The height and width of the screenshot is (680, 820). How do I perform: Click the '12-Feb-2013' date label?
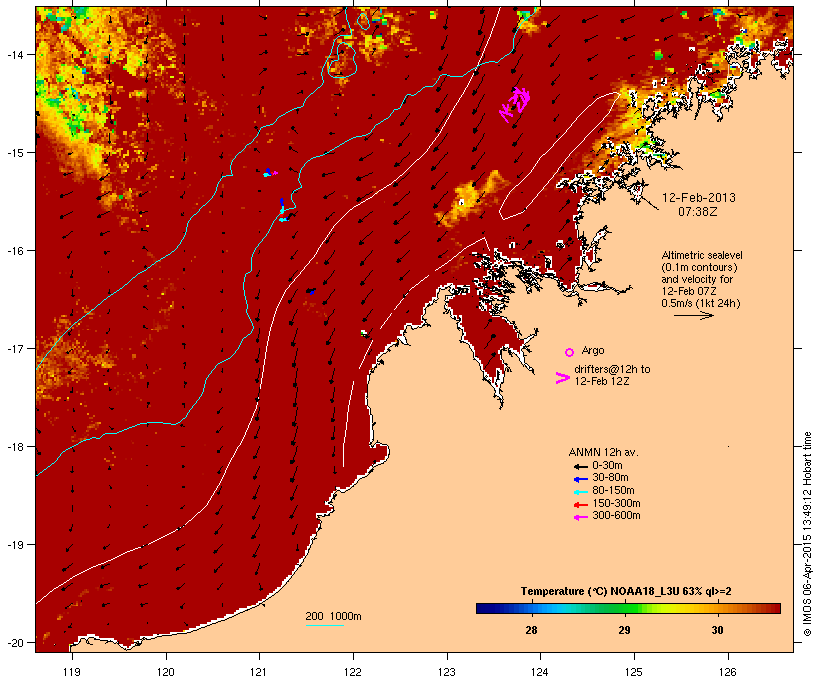699,198
